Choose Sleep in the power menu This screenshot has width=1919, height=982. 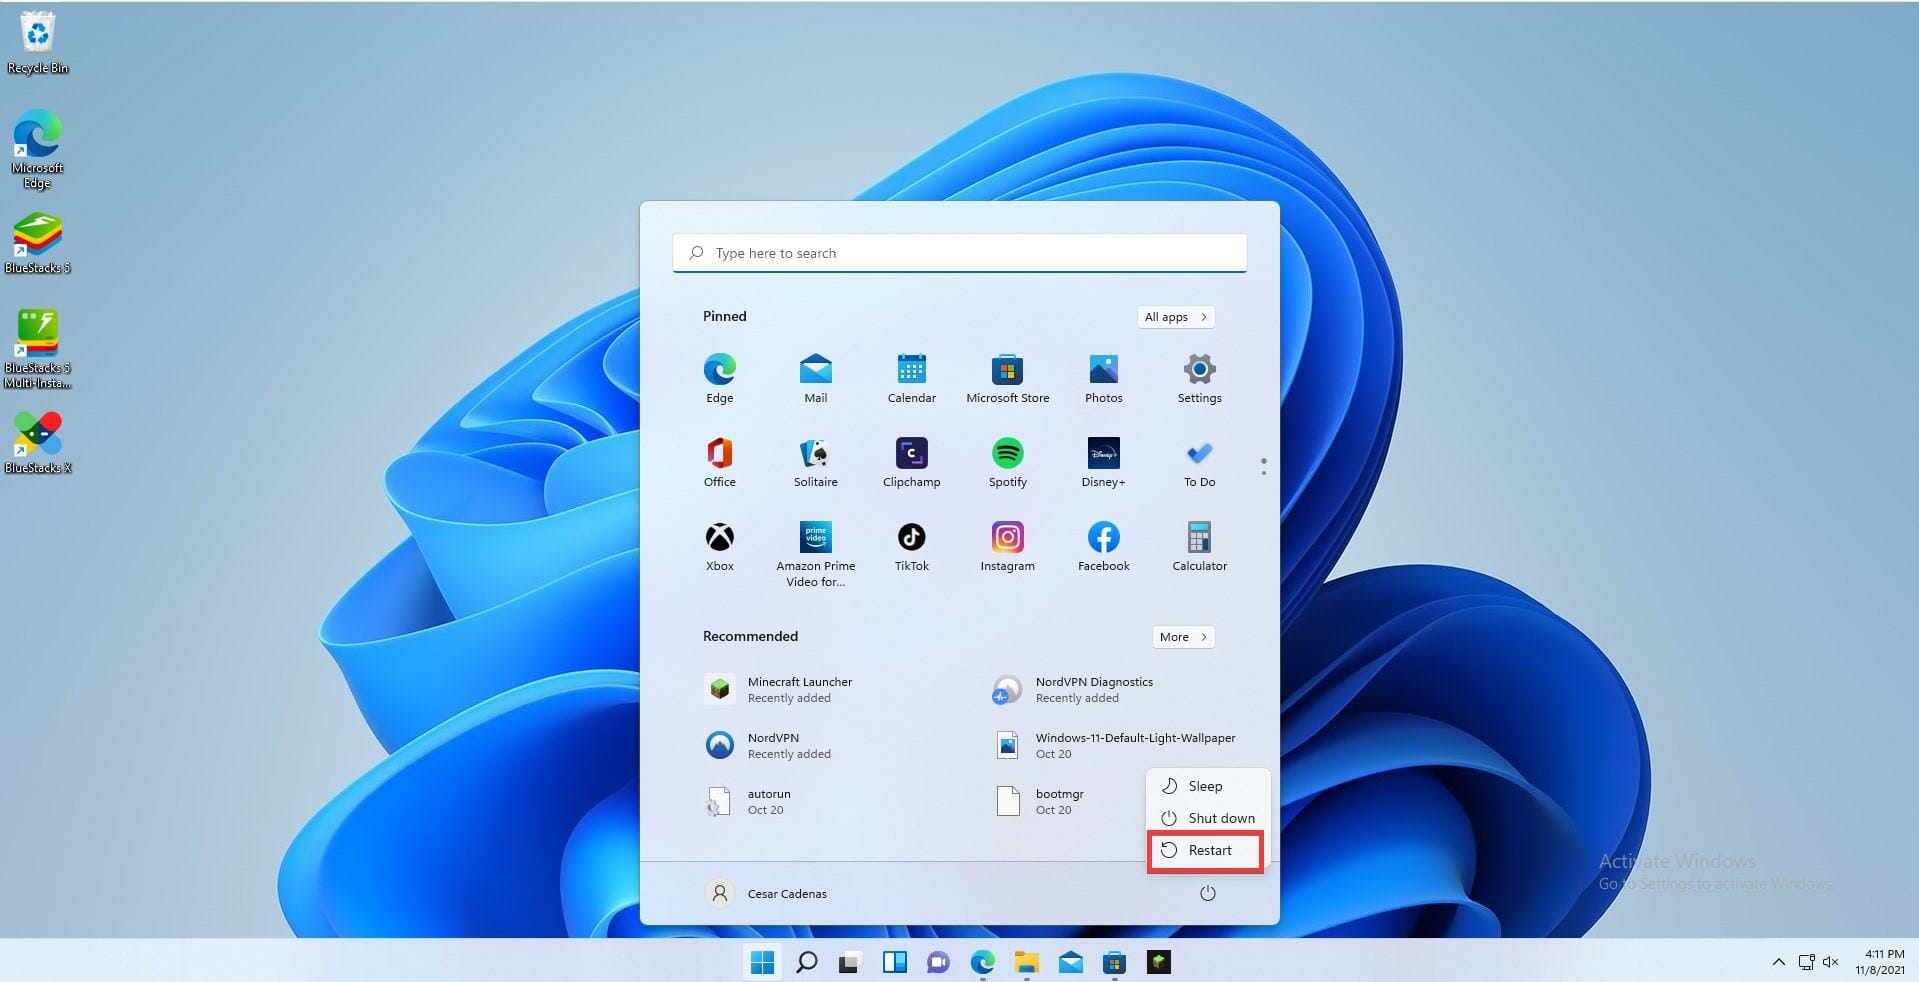click(1205, 787)
